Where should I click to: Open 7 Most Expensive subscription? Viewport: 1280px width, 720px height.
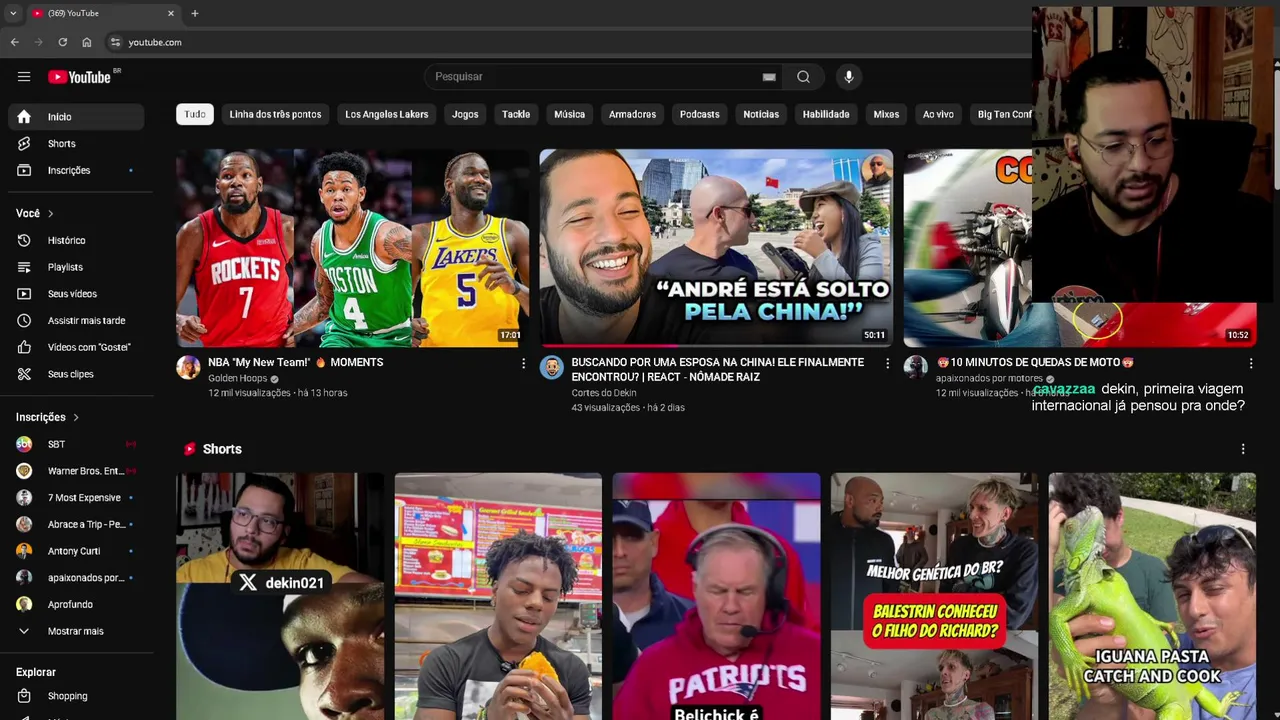76,498
